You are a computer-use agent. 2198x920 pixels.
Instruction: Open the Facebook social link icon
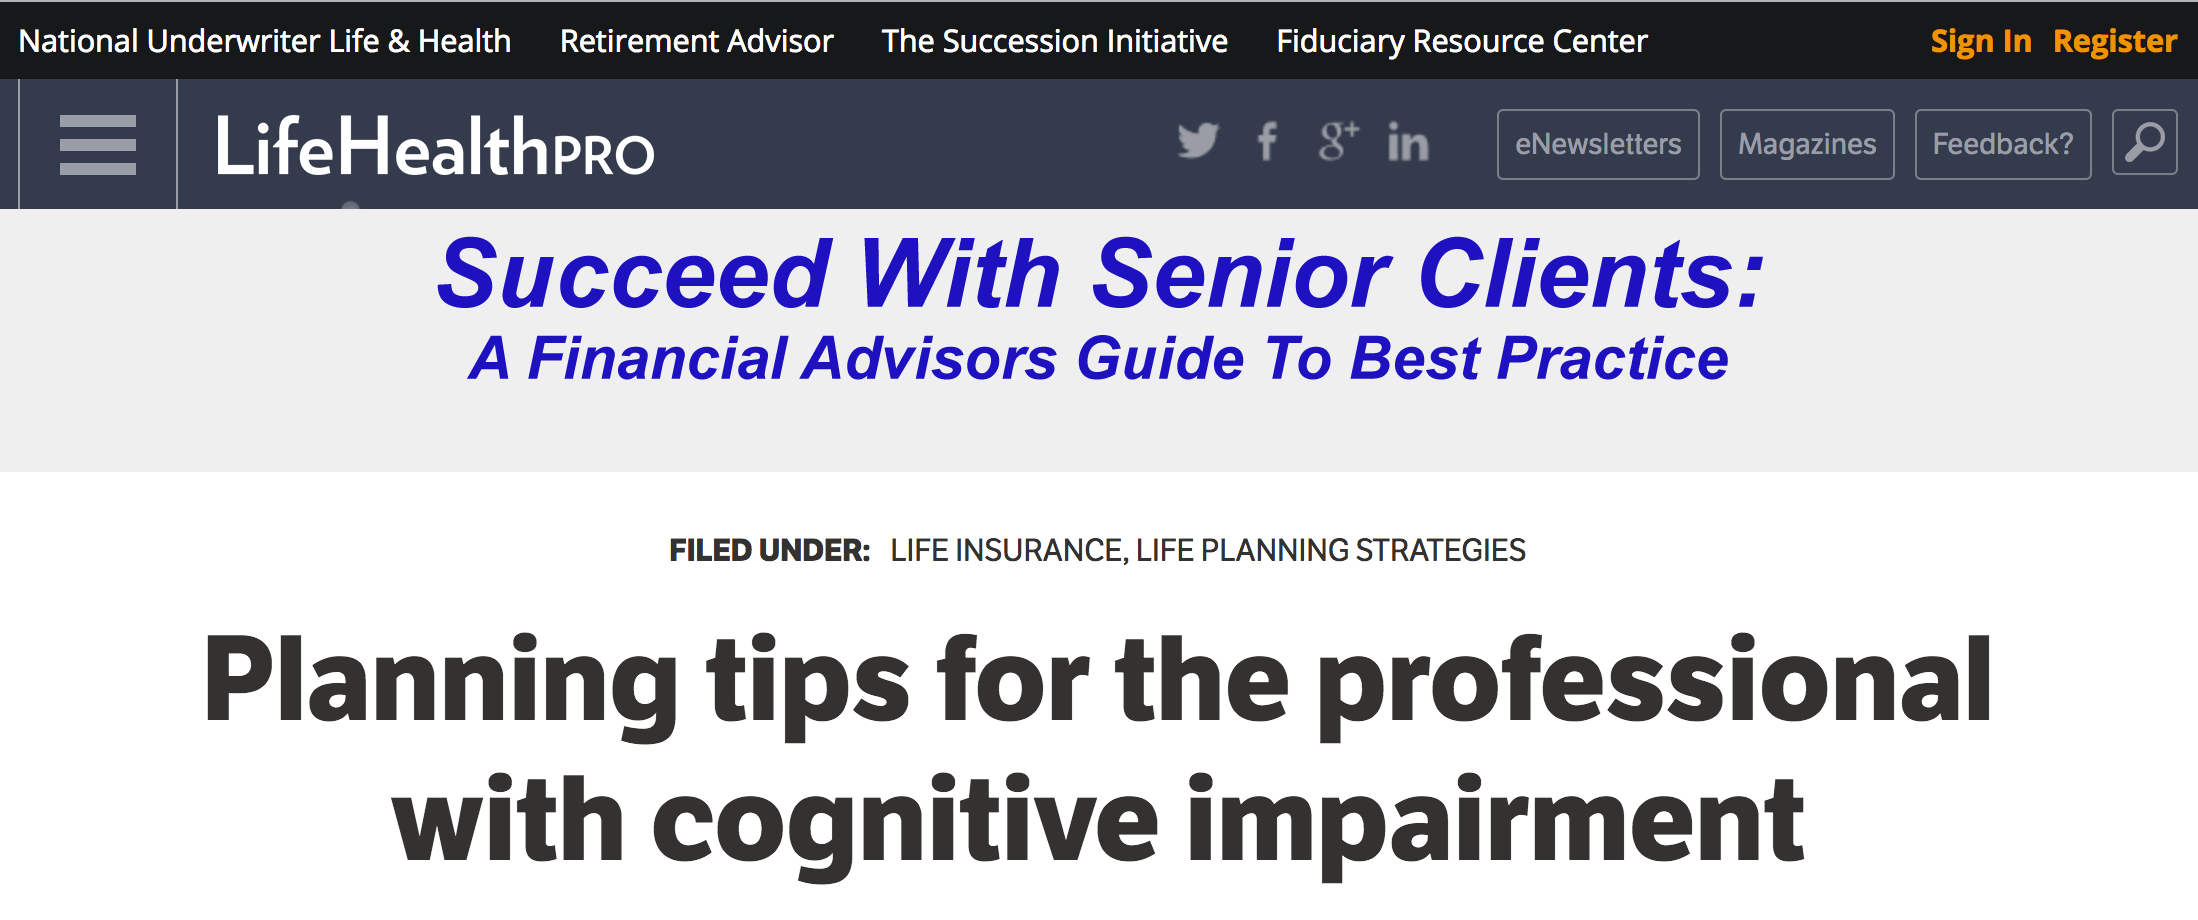tap(1267, 142)
